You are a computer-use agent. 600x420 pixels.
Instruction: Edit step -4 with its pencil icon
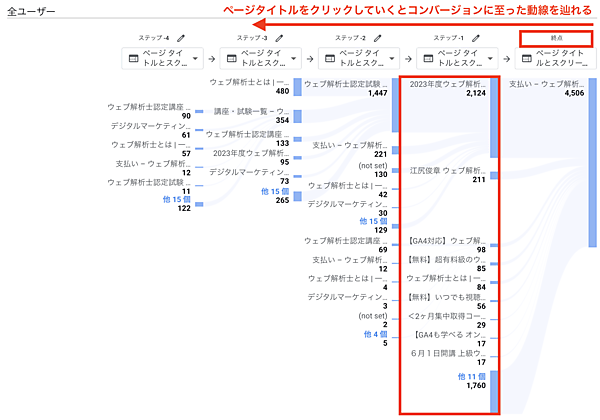click(181, 38)
